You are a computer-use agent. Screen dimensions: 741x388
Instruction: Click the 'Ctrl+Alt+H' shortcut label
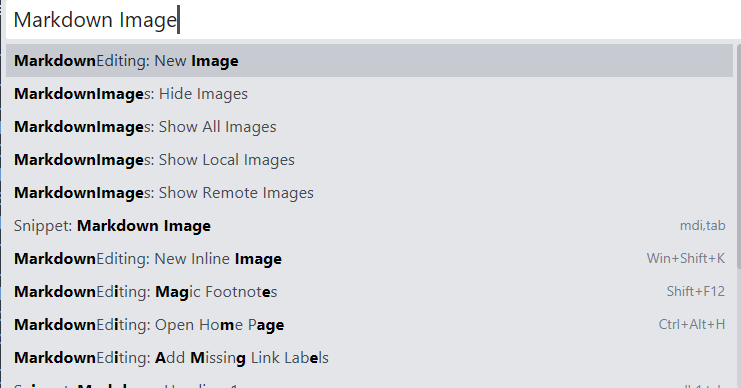point(692,325)
